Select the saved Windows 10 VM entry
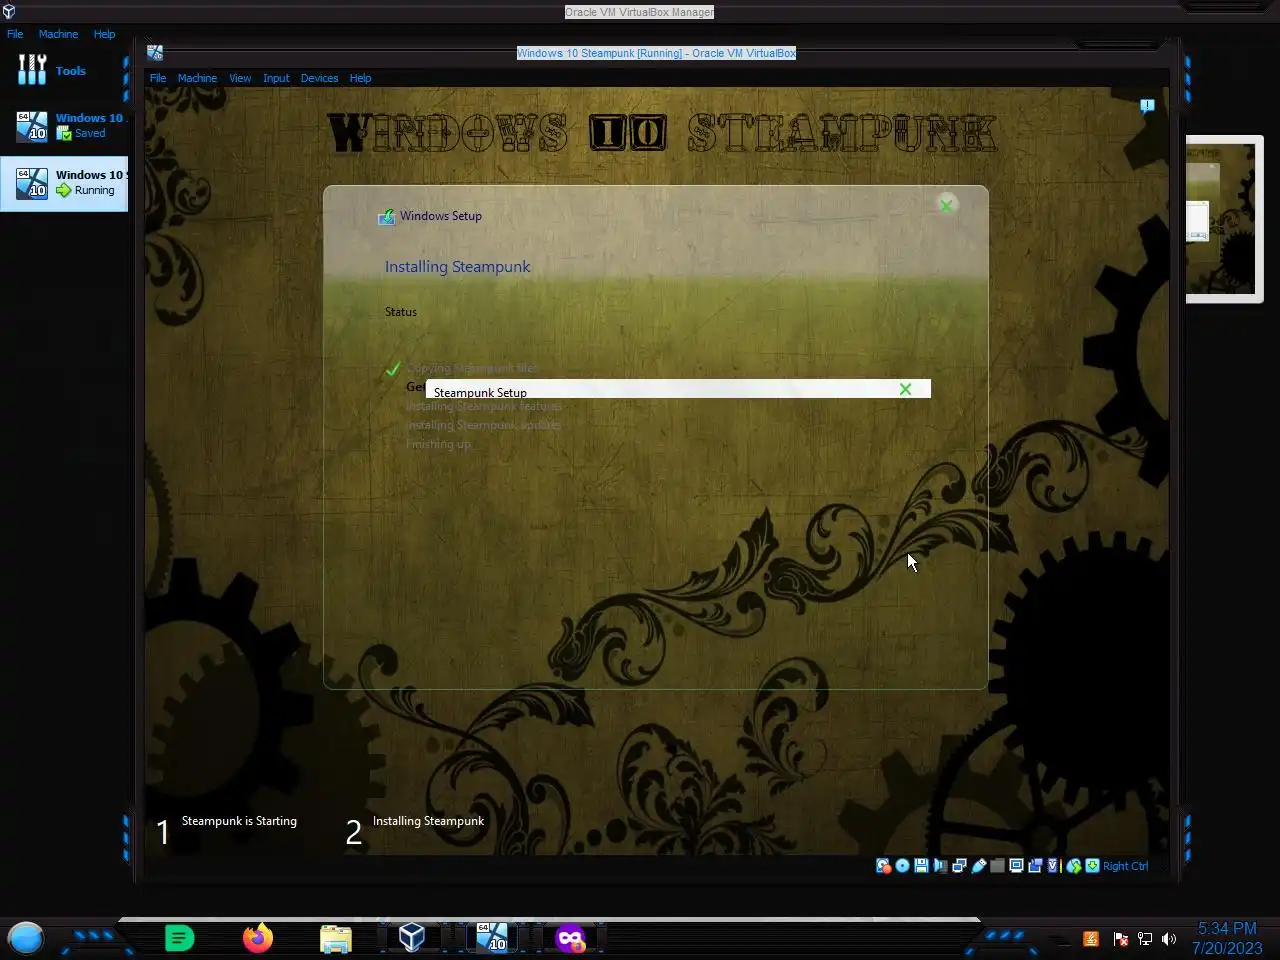 tap(64, 125)
